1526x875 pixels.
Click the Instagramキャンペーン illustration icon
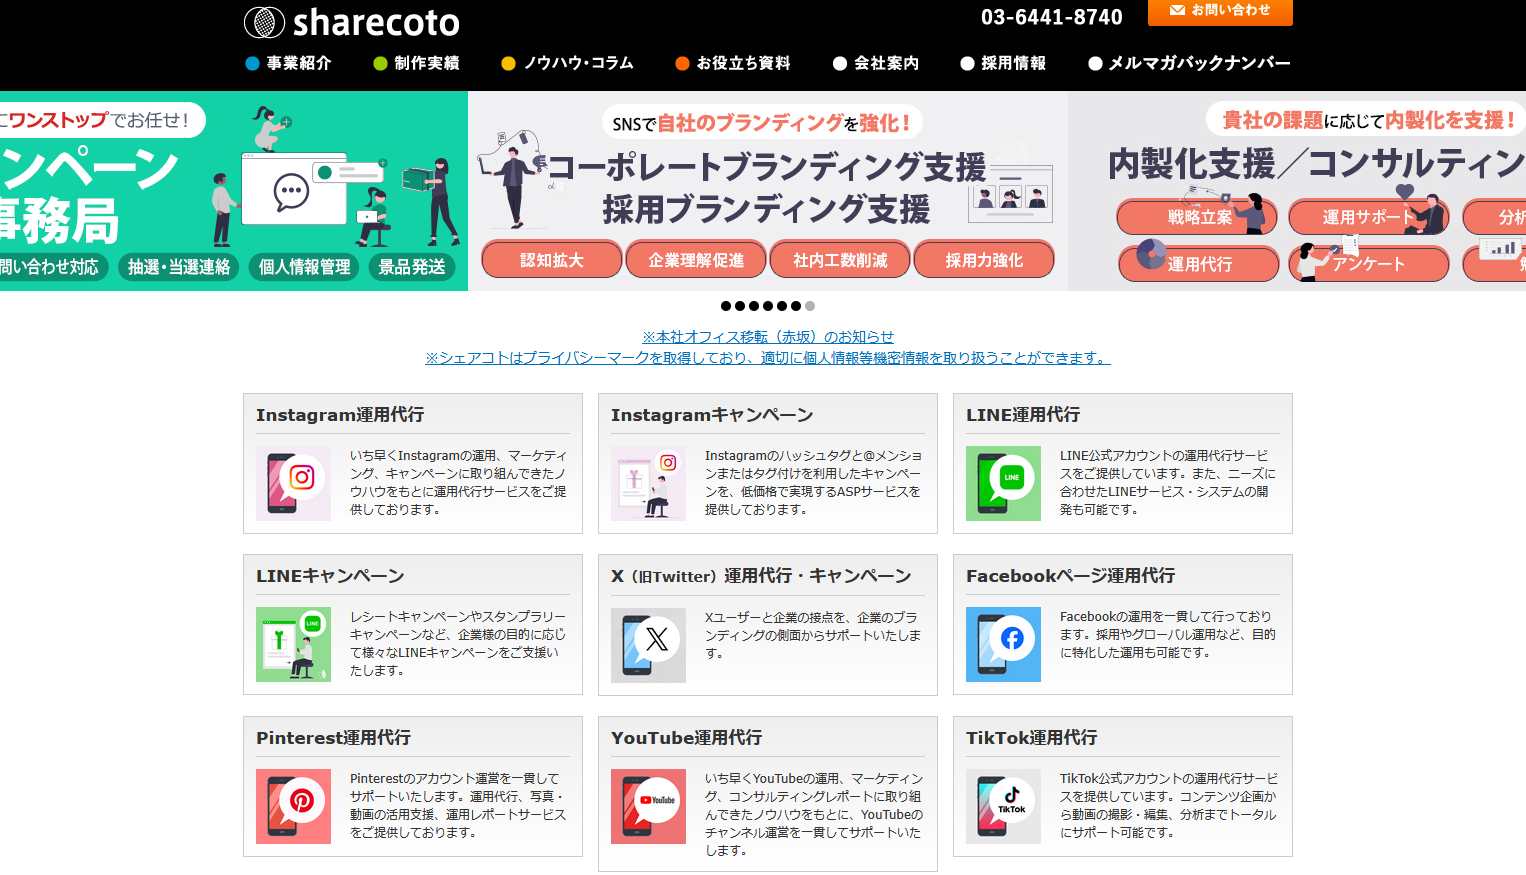[648, 484]
